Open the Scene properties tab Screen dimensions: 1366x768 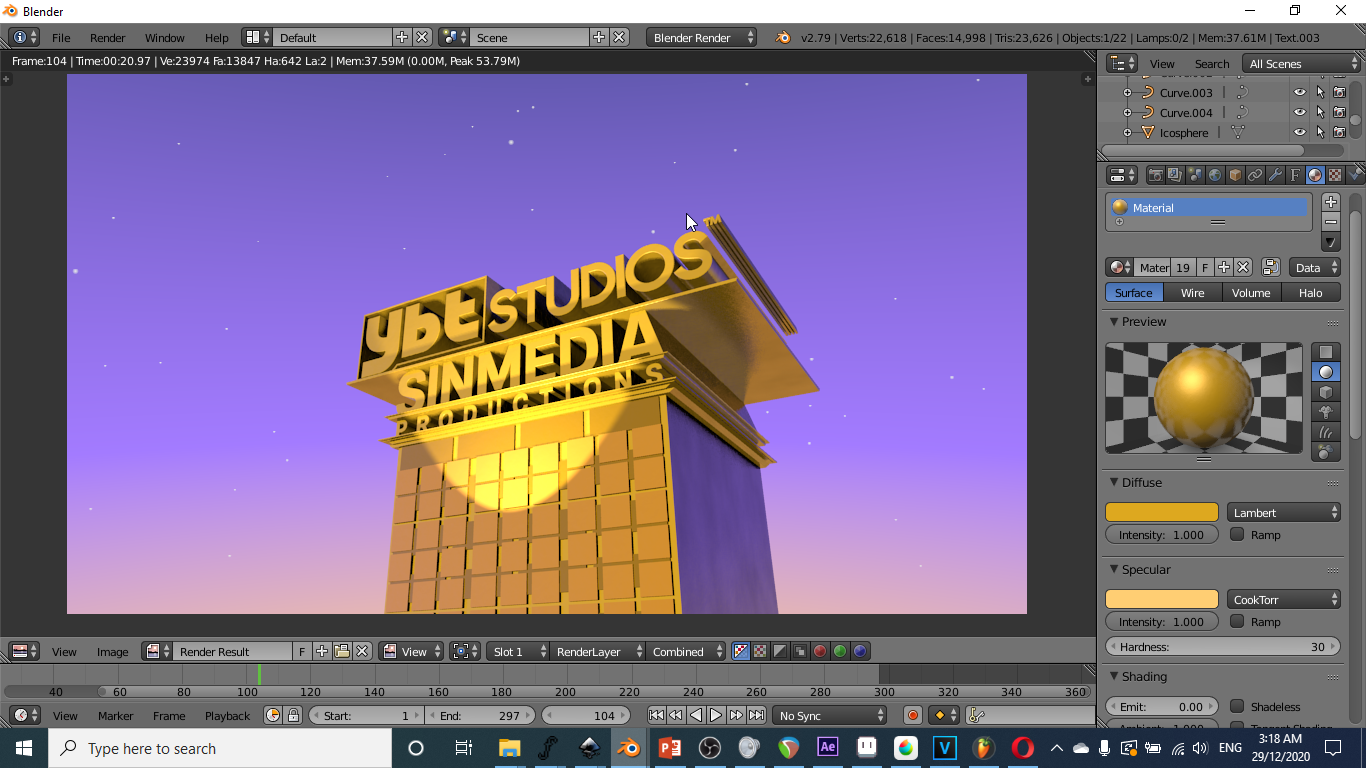1195,175
